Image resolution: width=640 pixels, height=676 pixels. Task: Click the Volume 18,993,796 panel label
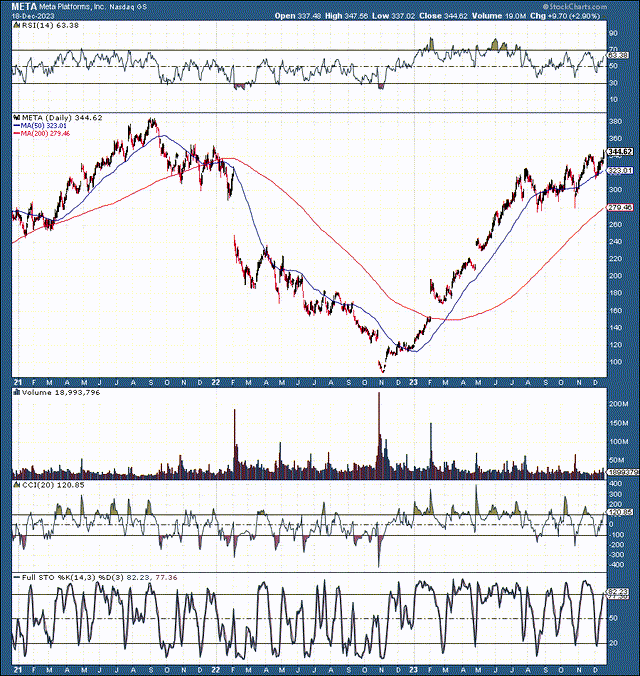pyautogui.click(x=61, y=392)
